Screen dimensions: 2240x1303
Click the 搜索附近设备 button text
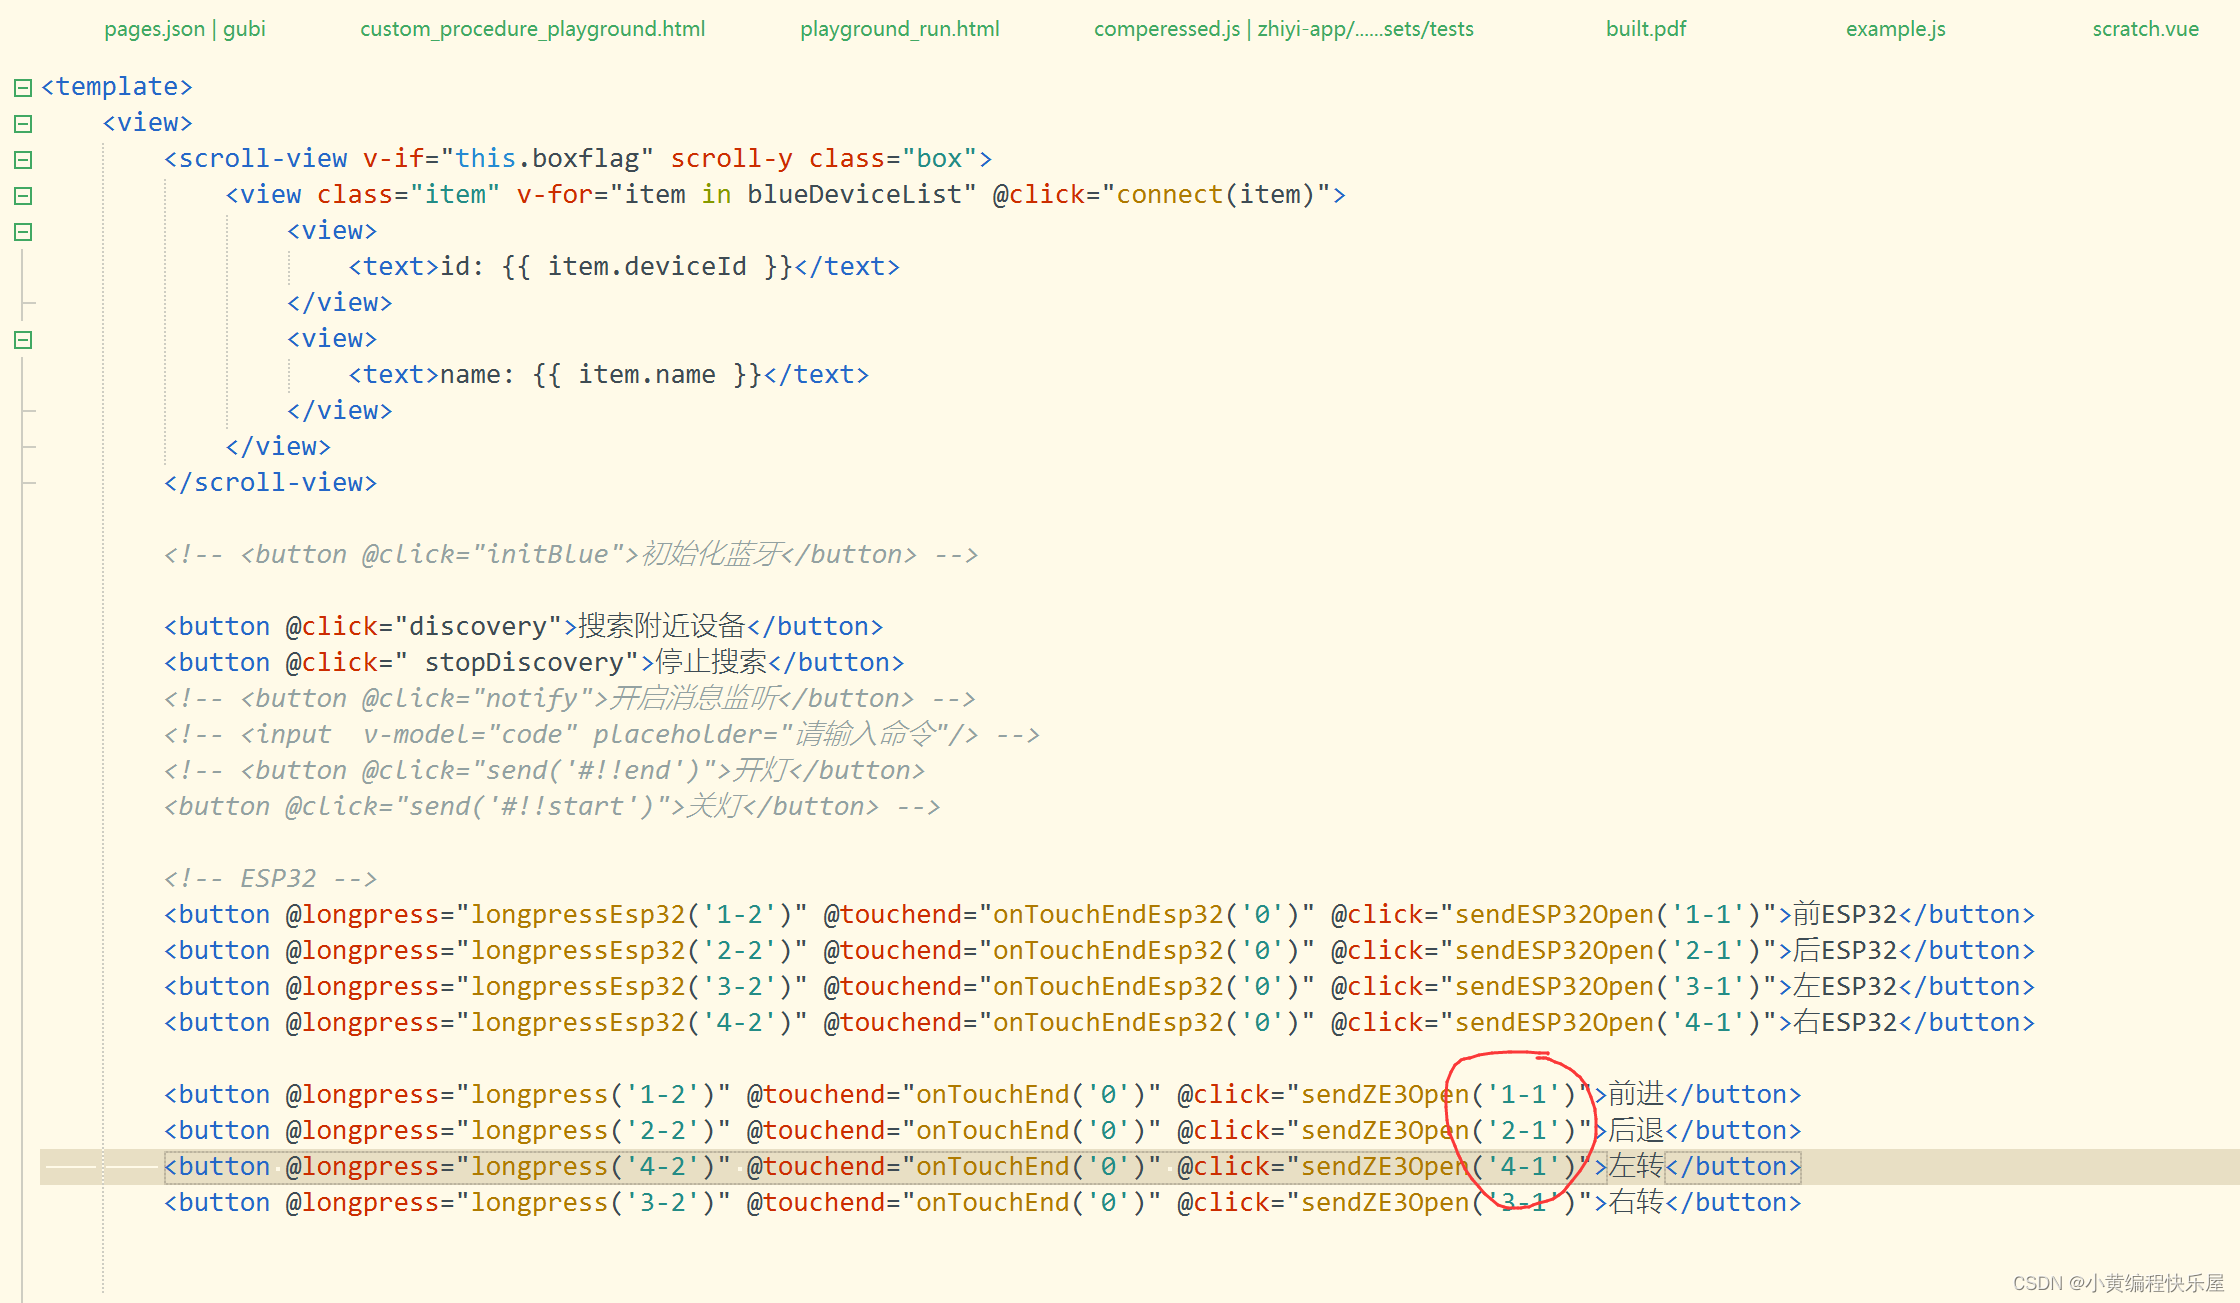pos(662,626)
